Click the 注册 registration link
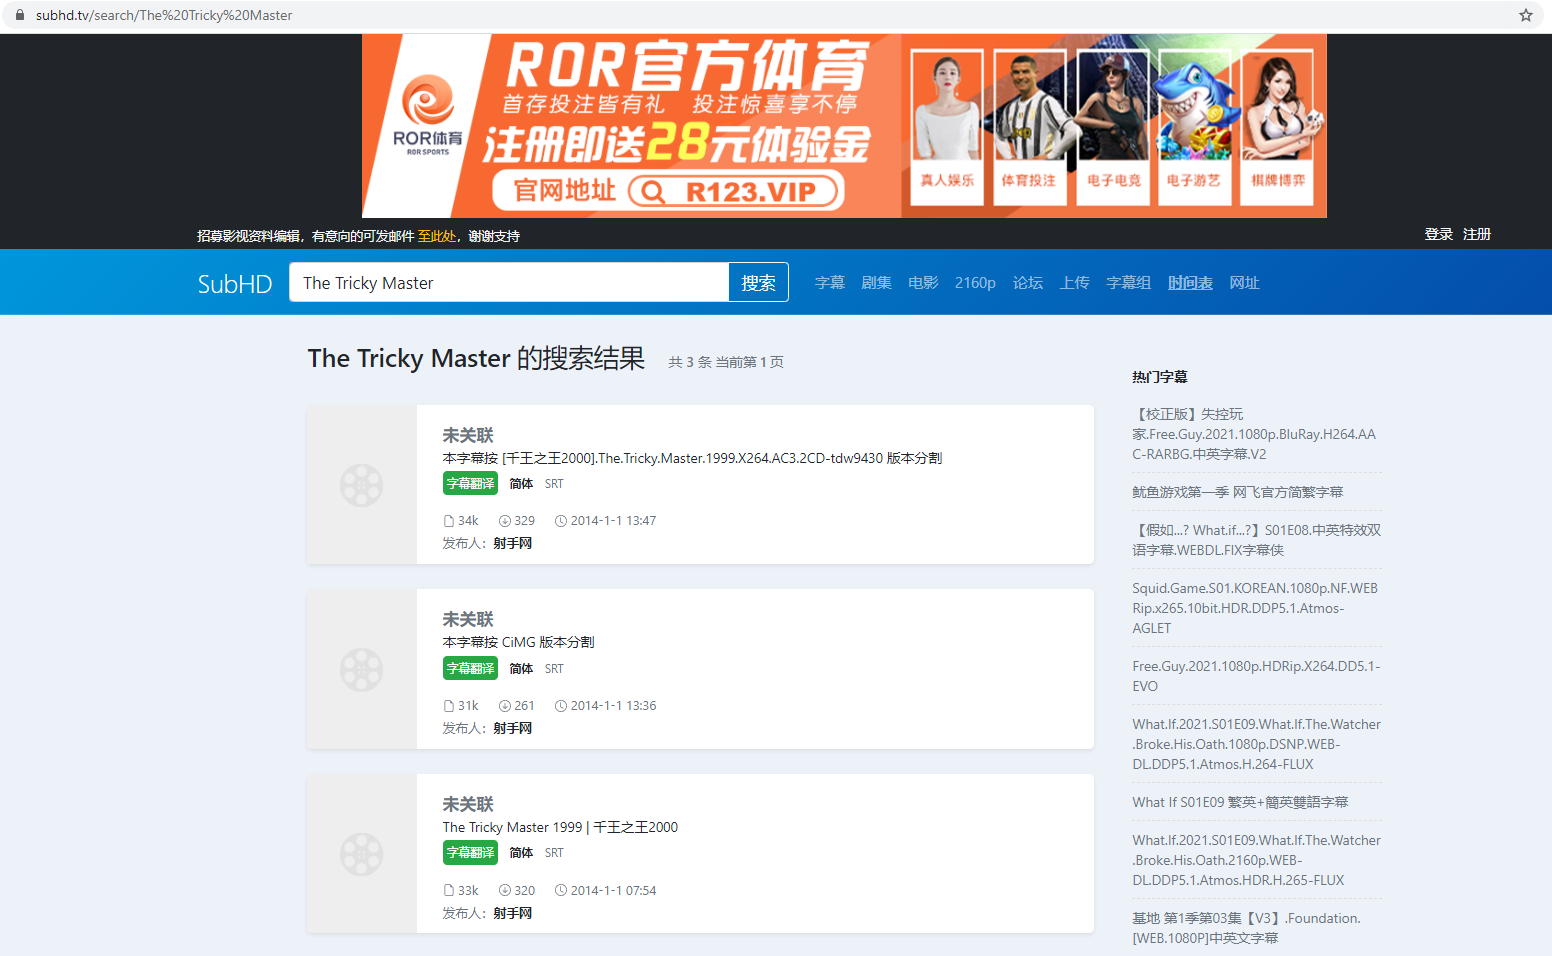This screenshot has width=1552, height=956. (x=1477, y=234)
